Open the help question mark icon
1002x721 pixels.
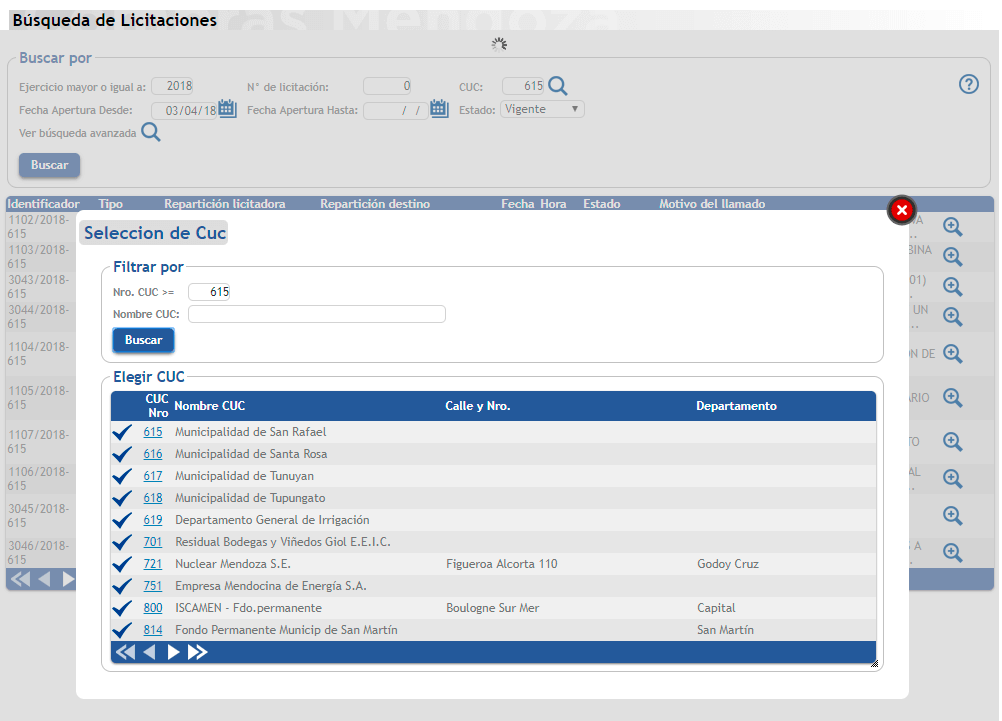point(969,84)
